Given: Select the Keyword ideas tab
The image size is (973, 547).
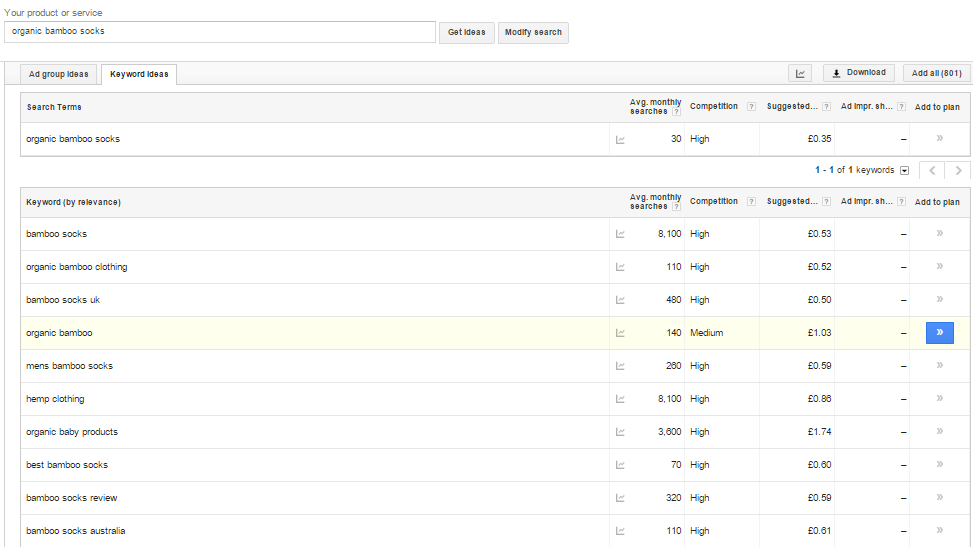Looking at the screenshot, I should pyautogui.click(x=139, y=74).
